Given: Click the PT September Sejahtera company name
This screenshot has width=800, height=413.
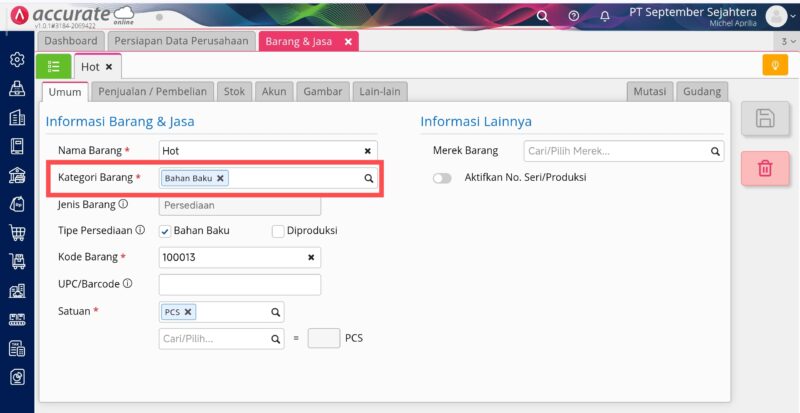Looking at the screenshot, I should coord(693,12).
